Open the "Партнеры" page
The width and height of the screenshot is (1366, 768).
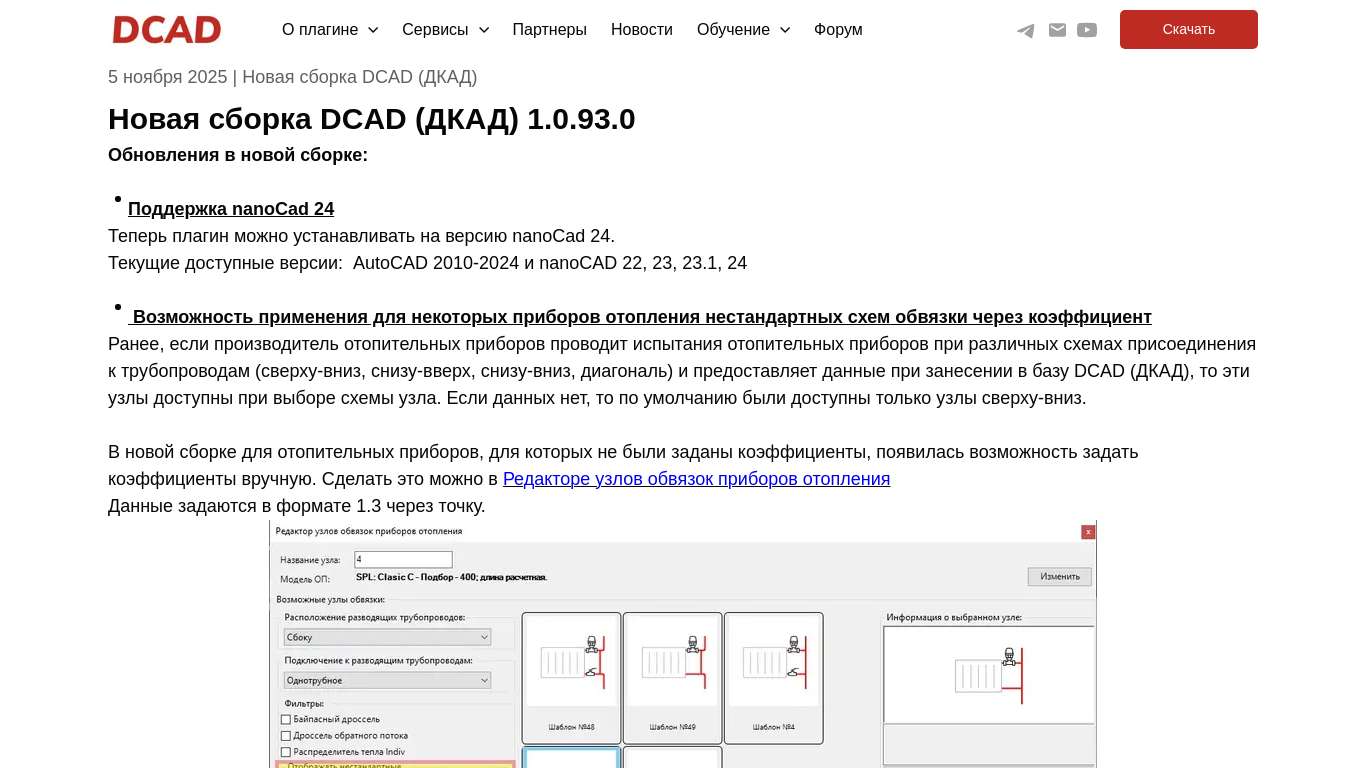pyautogui.click(x=550, y=30)
